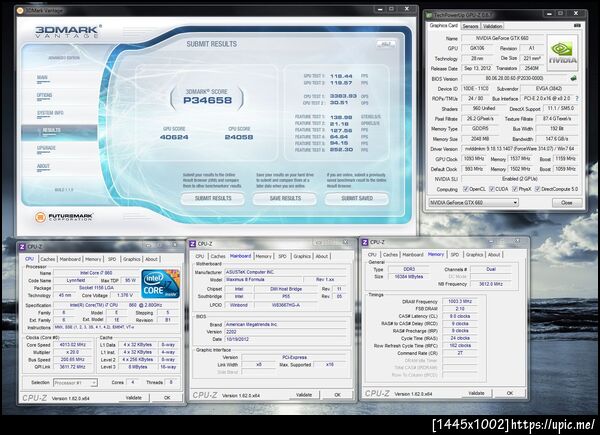Image resolution: width=600 pixels, height=435 pixels.
Task: Click the SUBMIT SAVED button
Action: (x=357, y=199)
